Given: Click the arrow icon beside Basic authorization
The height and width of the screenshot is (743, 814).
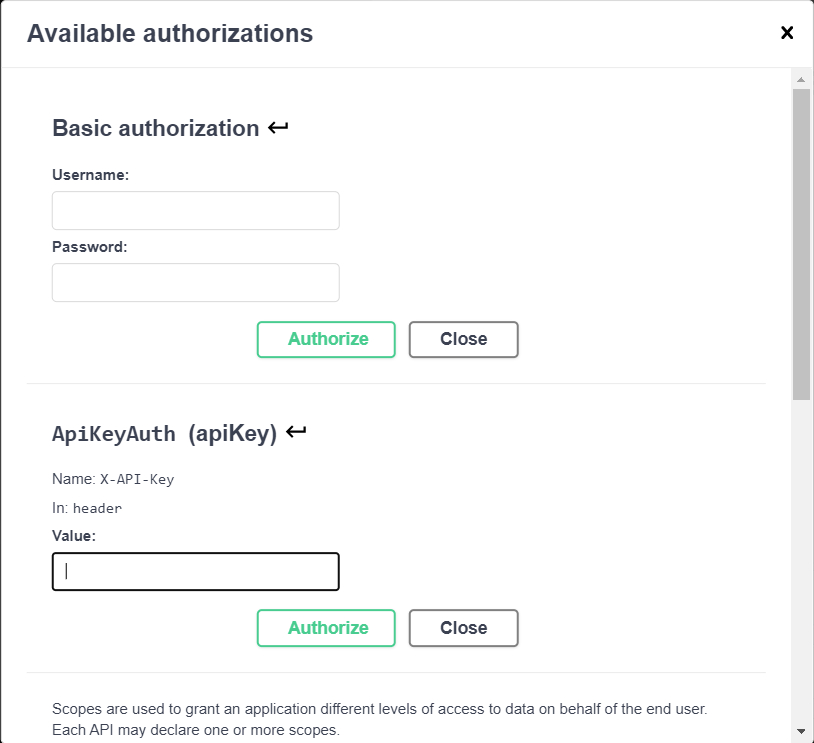Looking at the screenshot, I should (278, 127).
